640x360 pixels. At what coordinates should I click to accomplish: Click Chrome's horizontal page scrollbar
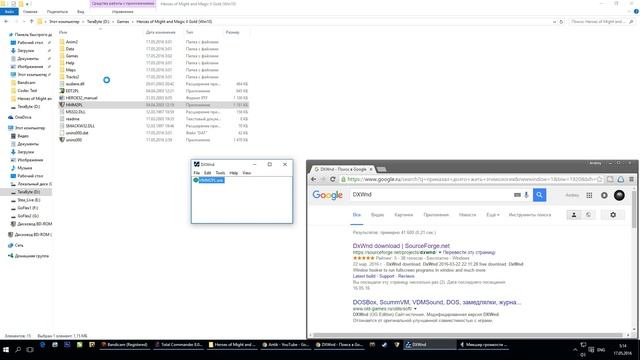coord(469,335)
